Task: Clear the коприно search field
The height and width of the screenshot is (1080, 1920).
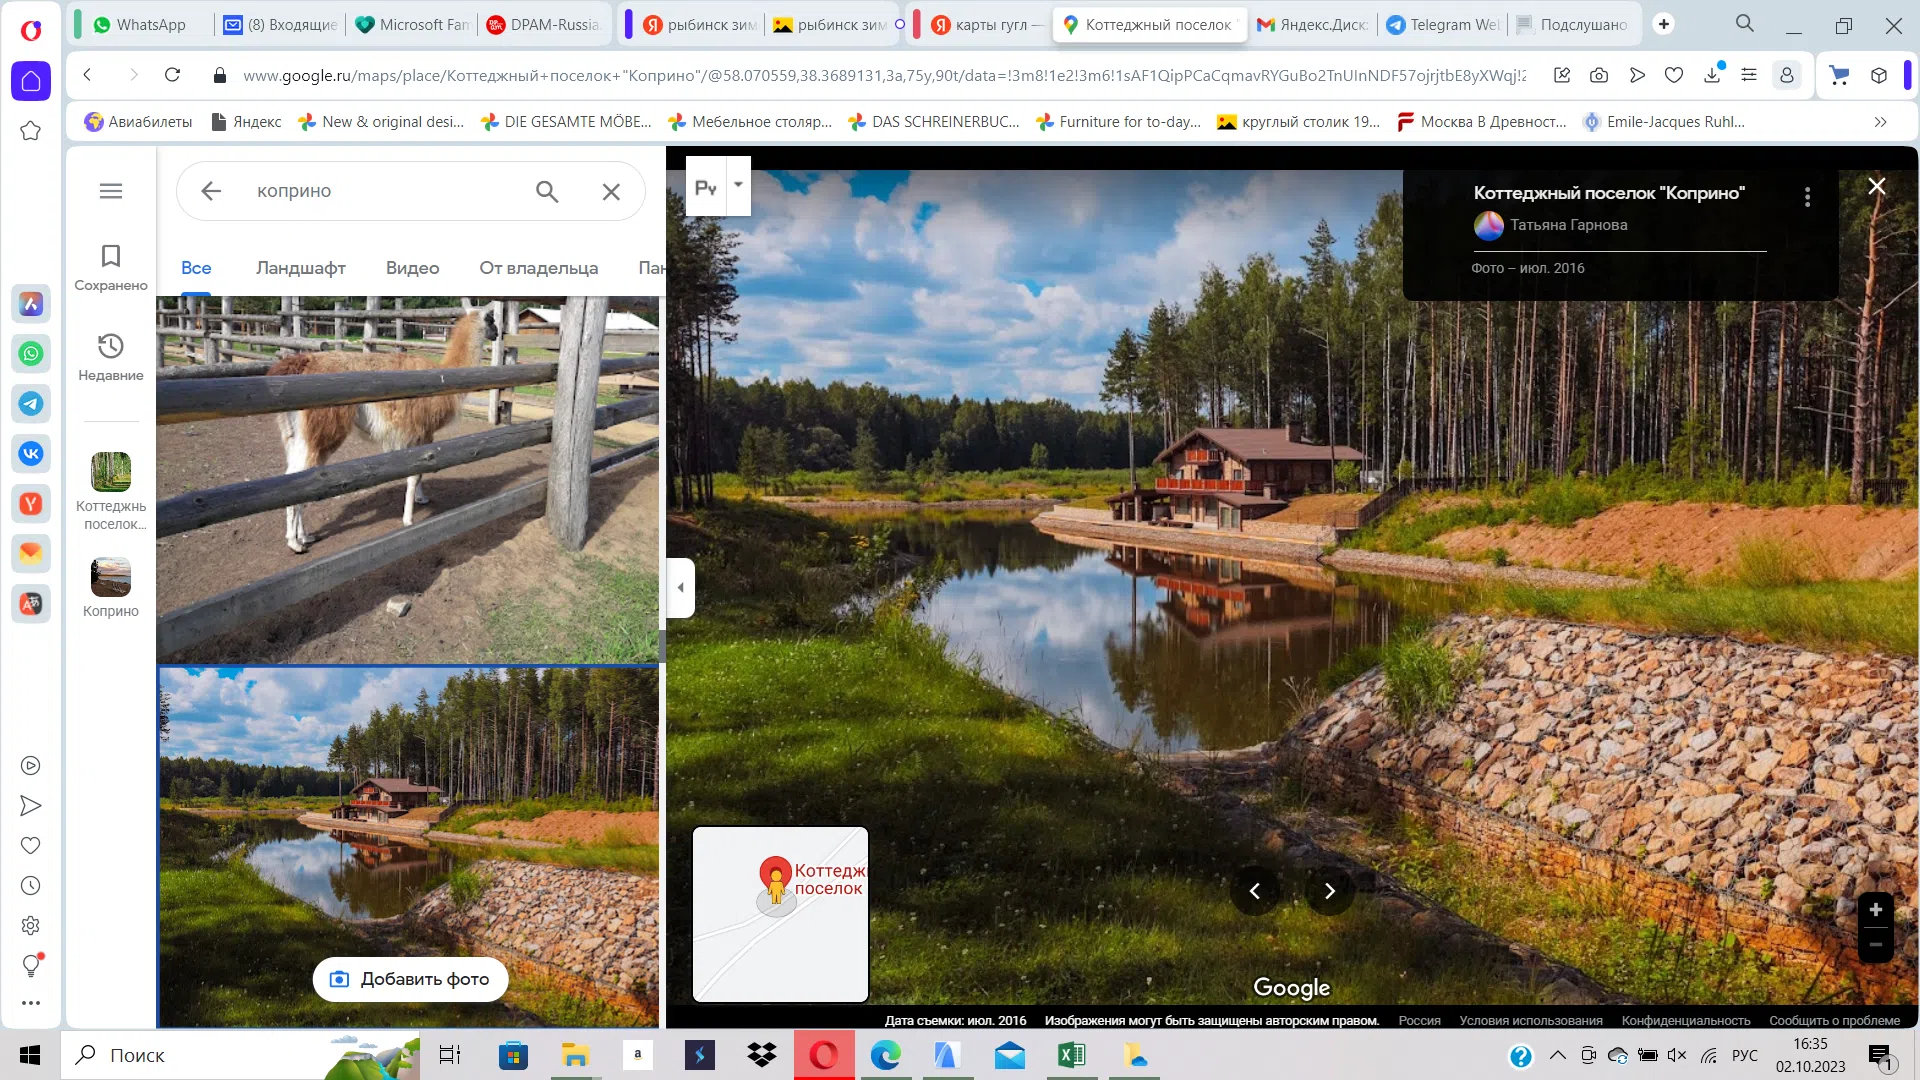Action: 611,191
